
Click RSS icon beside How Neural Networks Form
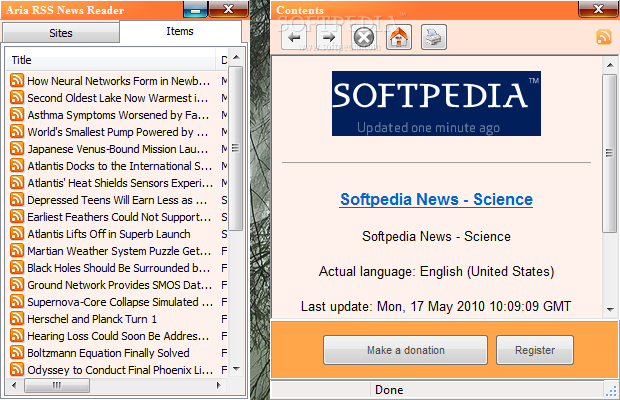17,80
